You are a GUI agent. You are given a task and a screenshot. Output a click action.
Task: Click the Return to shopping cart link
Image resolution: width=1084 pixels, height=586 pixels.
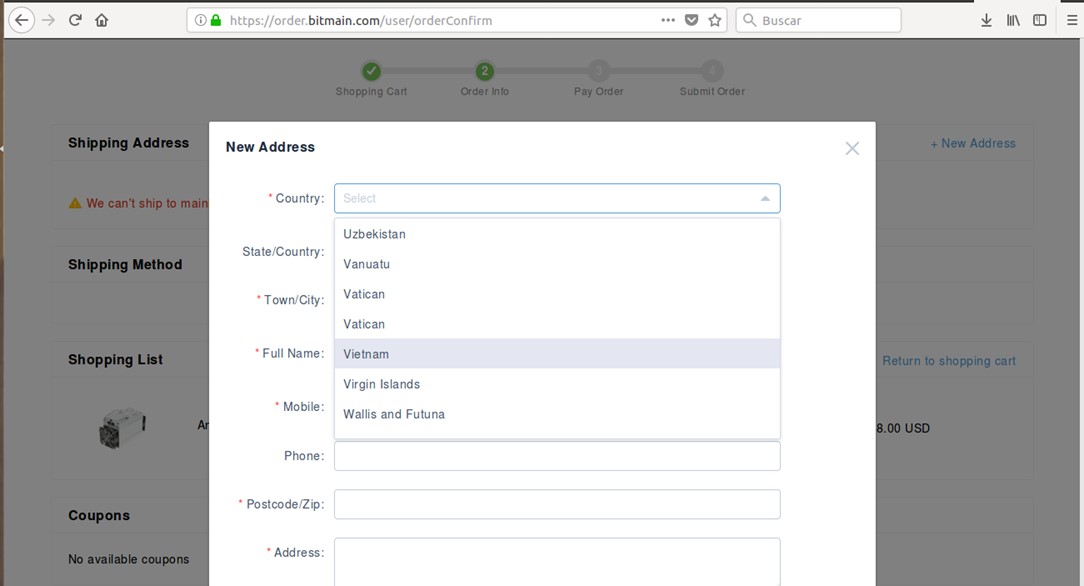coord(948,361)
